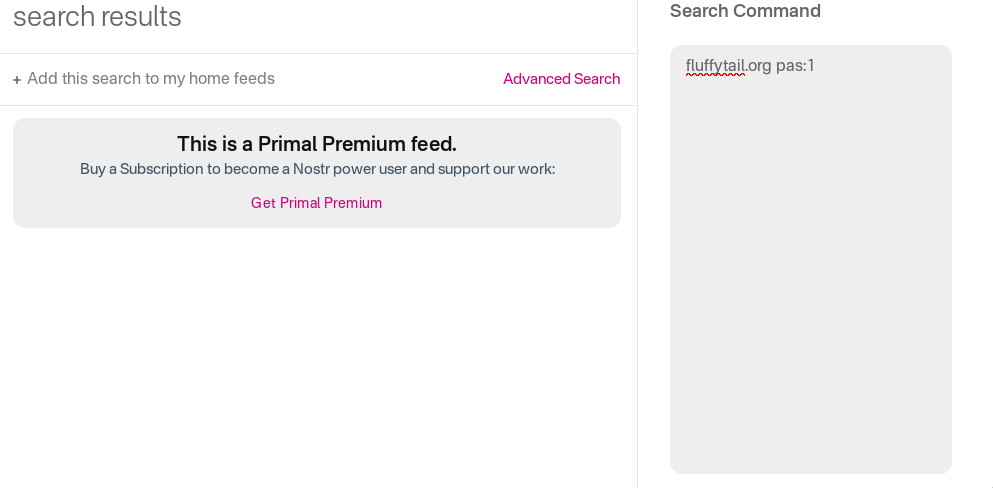Click the Primal Premium feed headline
This screenshot has height=488, width=993.
(x=317, y=144)
